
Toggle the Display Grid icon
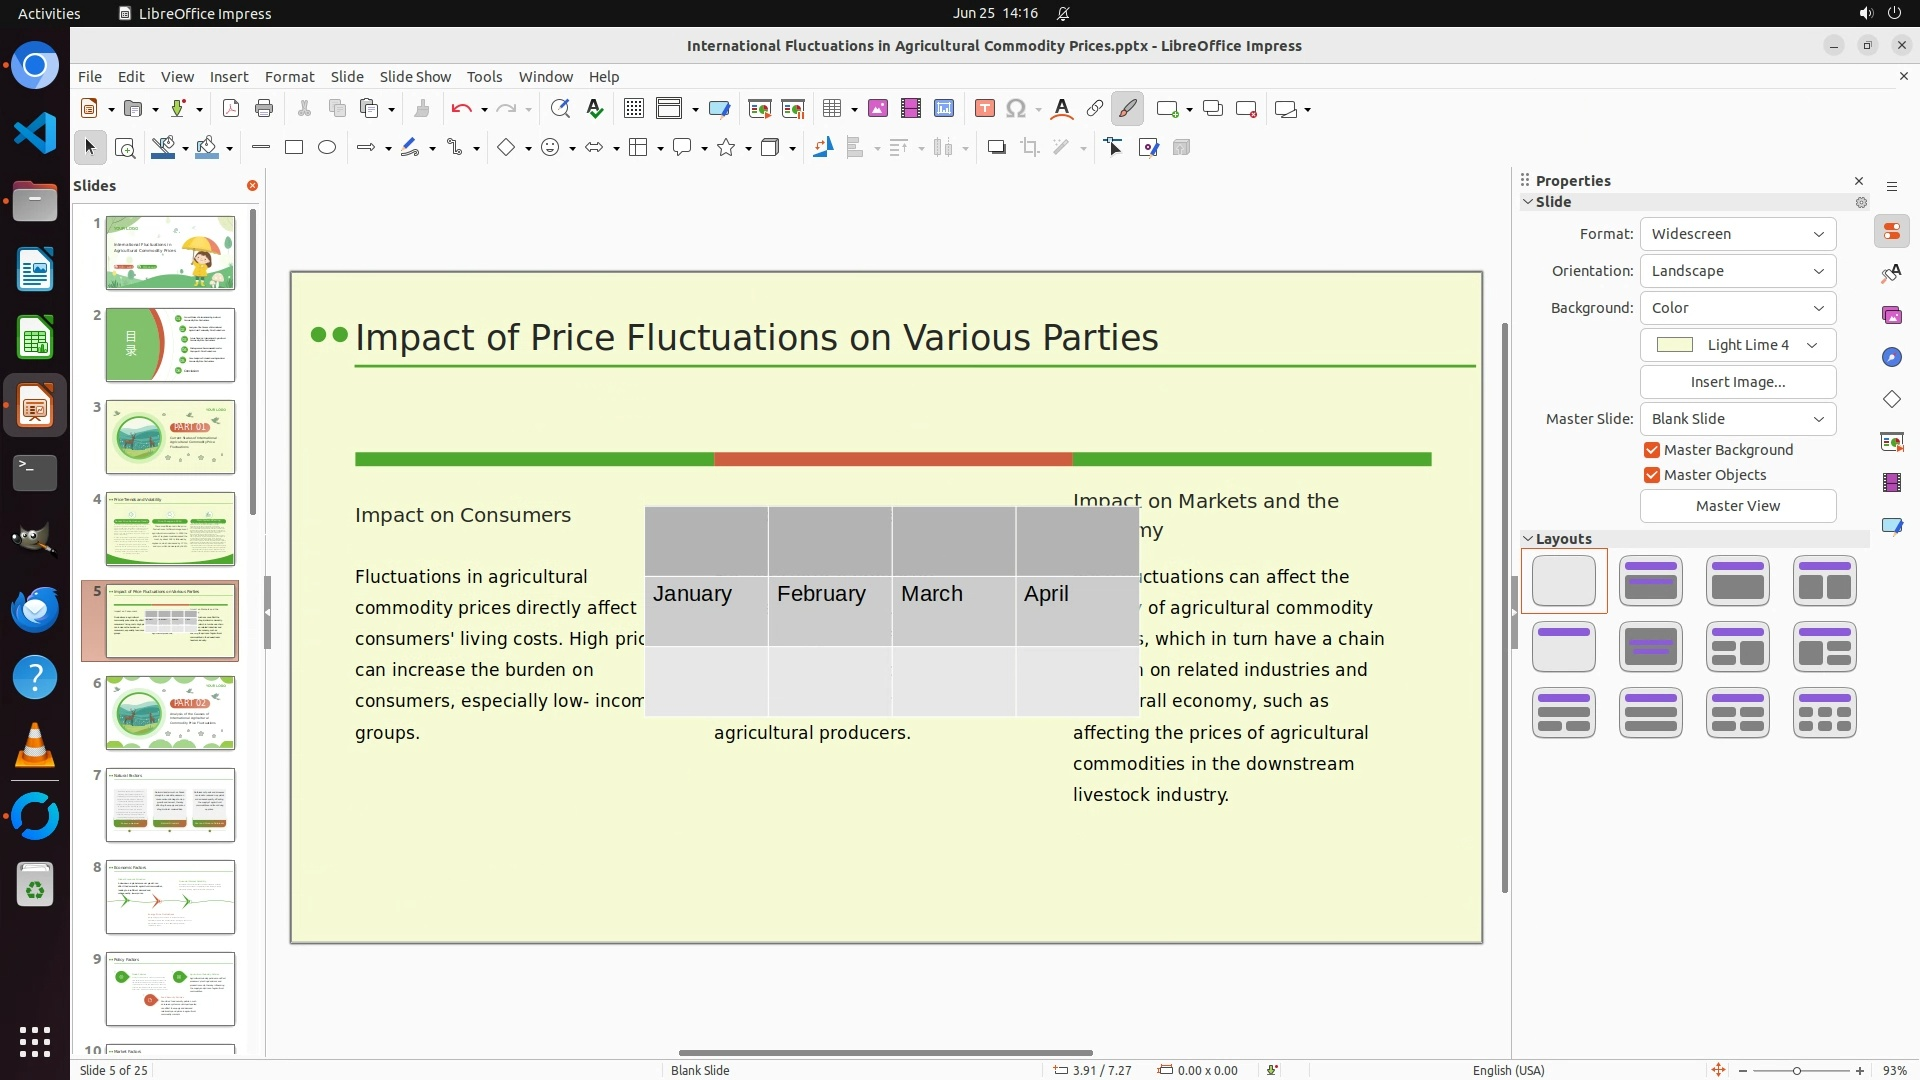click(633, 109)
